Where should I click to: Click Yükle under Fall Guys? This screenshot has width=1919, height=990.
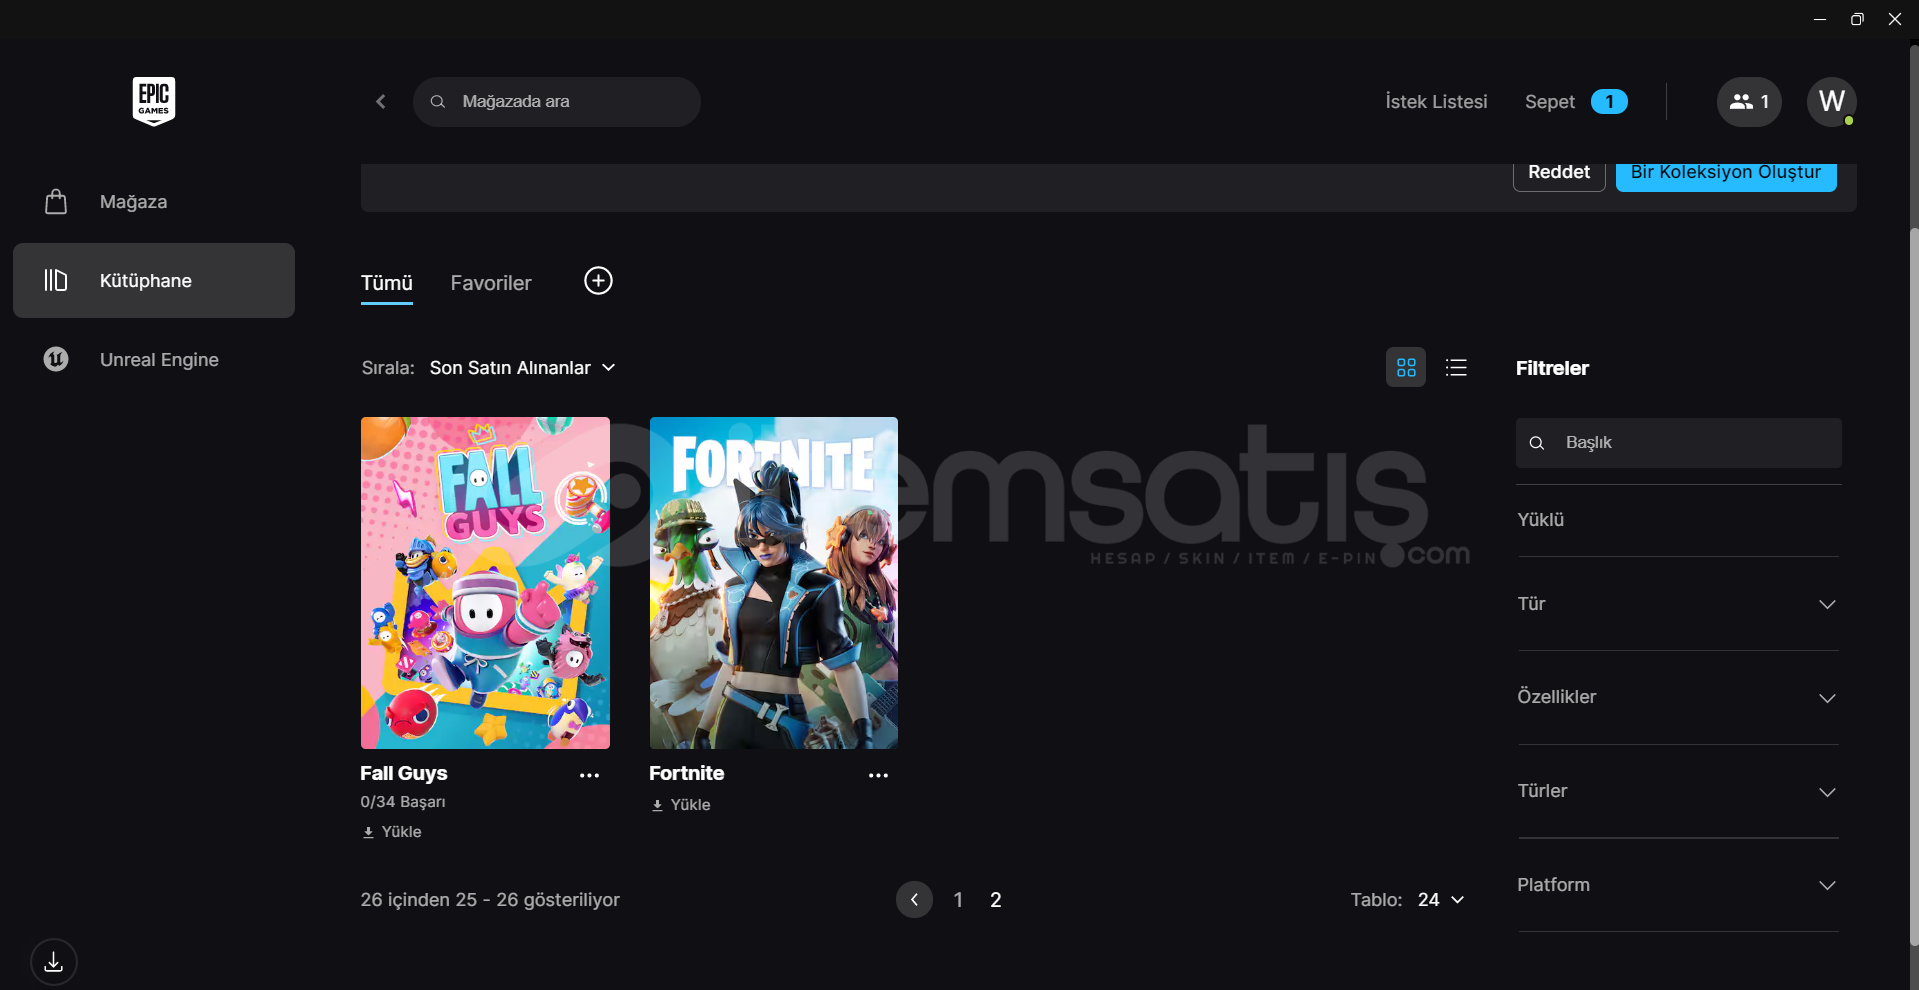(392, 832)
